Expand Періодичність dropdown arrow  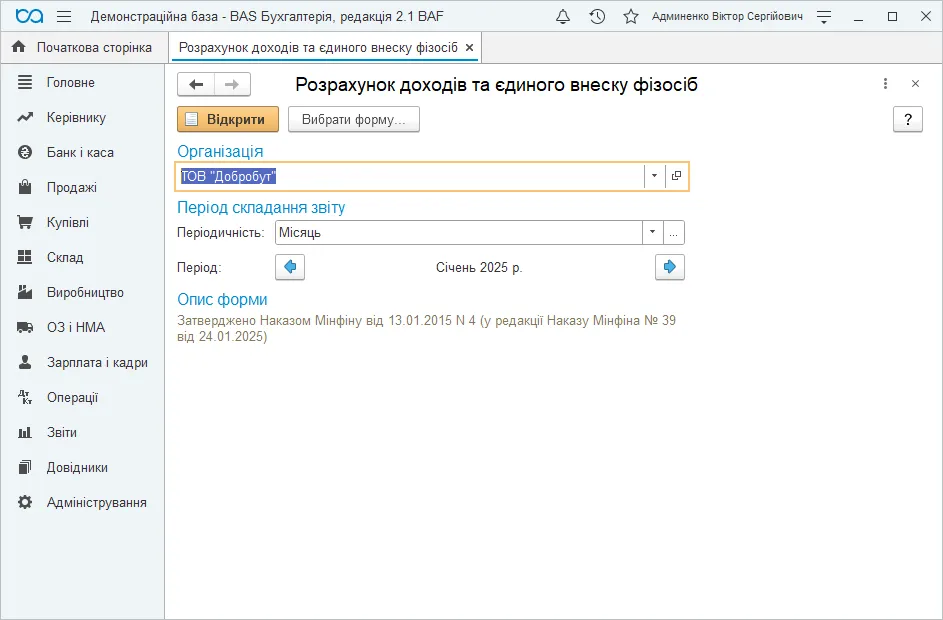[653, 233]
